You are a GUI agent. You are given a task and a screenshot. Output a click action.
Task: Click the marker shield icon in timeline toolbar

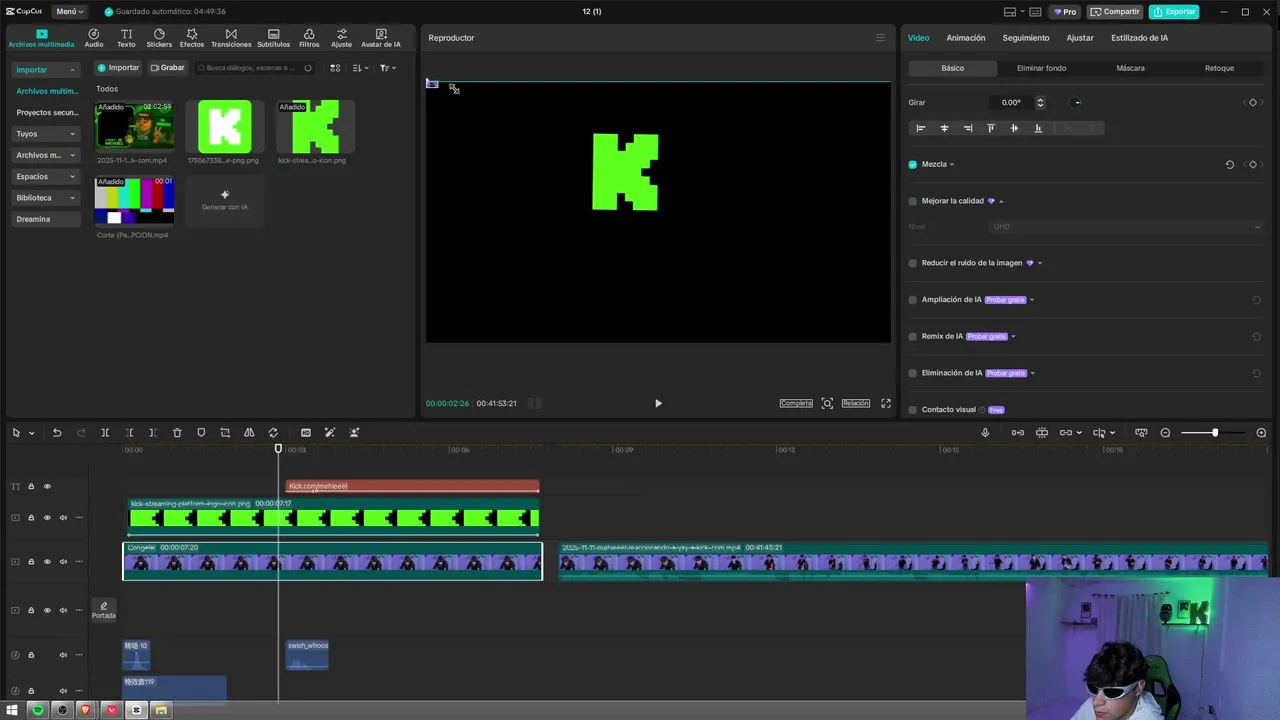201,433
